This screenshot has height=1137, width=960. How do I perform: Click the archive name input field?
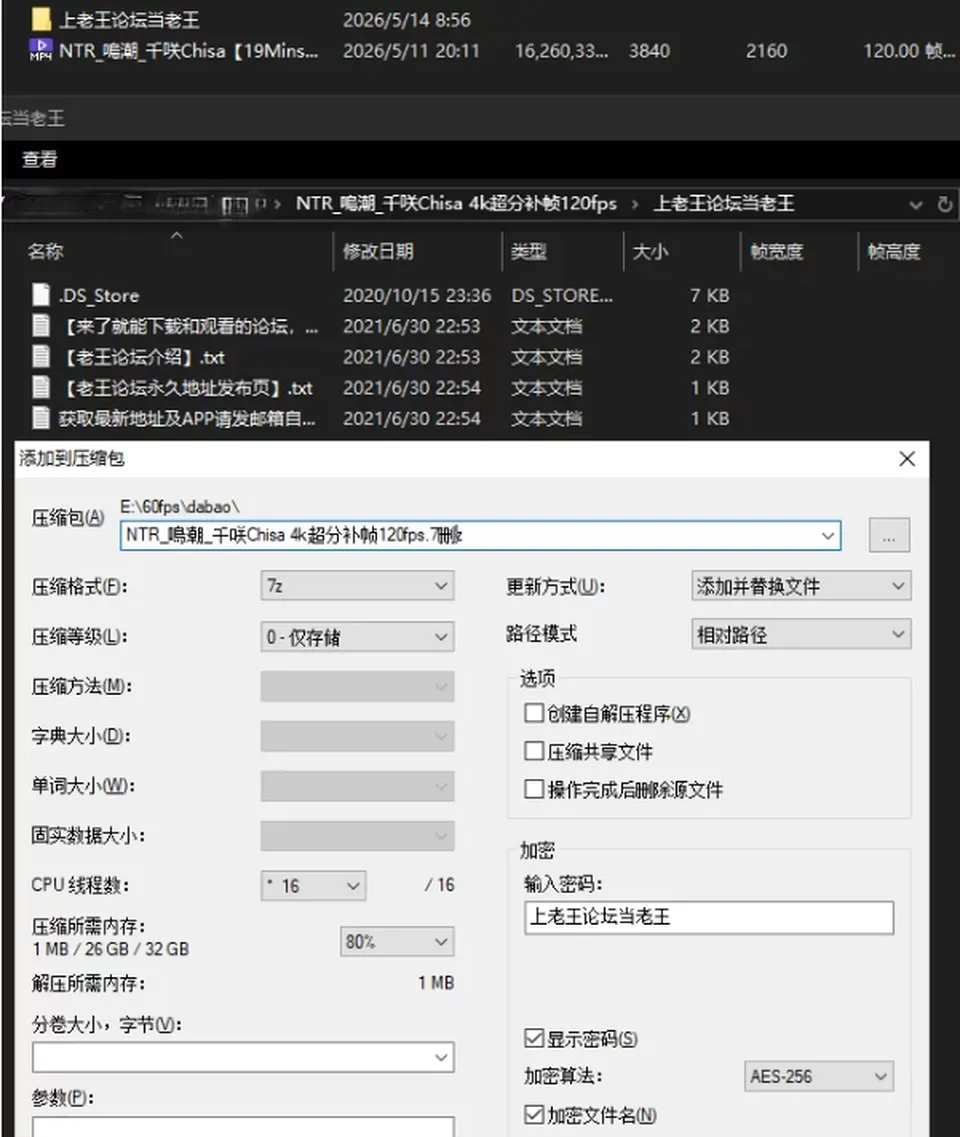click(x=480, y=535)
